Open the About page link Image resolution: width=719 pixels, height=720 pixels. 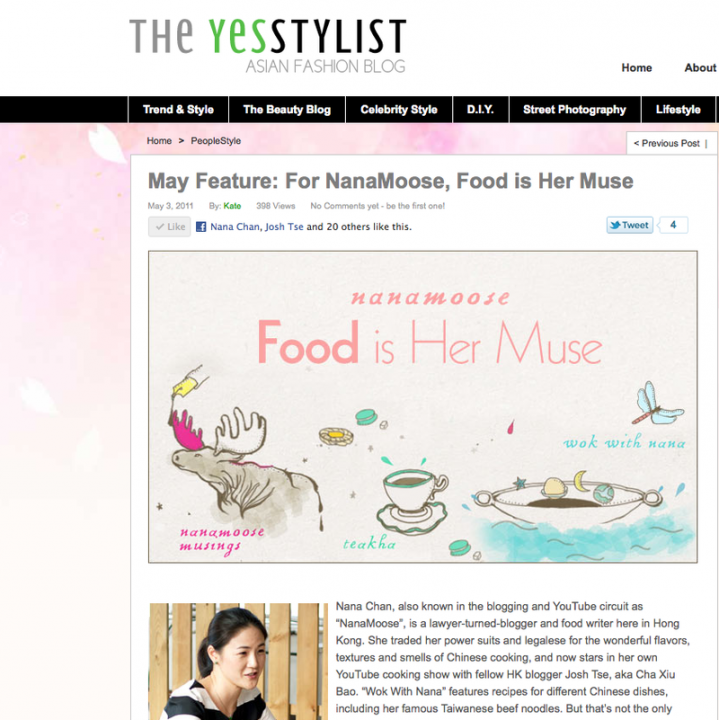[x=700, y=68]
